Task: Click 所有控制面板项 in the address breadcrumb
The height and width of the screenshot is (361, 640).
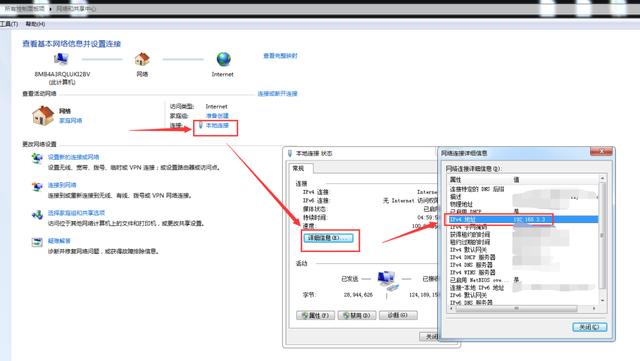Action: (24, 9)
